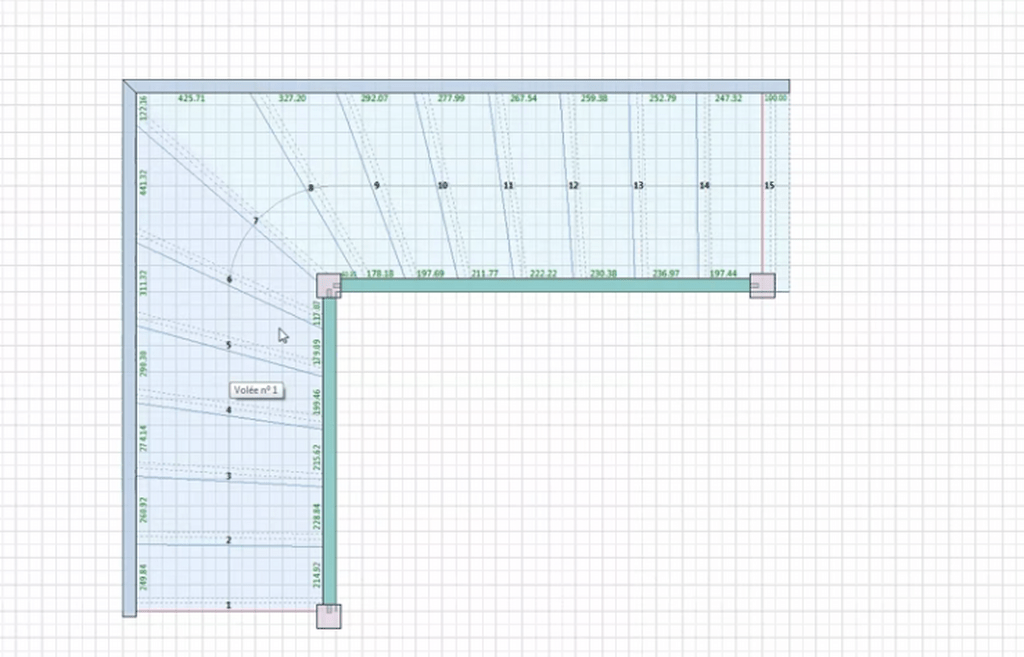Click the 249.84 dimension on the left wall
Viewport: 1024px width, 657px height.
[x=144, y=577]
